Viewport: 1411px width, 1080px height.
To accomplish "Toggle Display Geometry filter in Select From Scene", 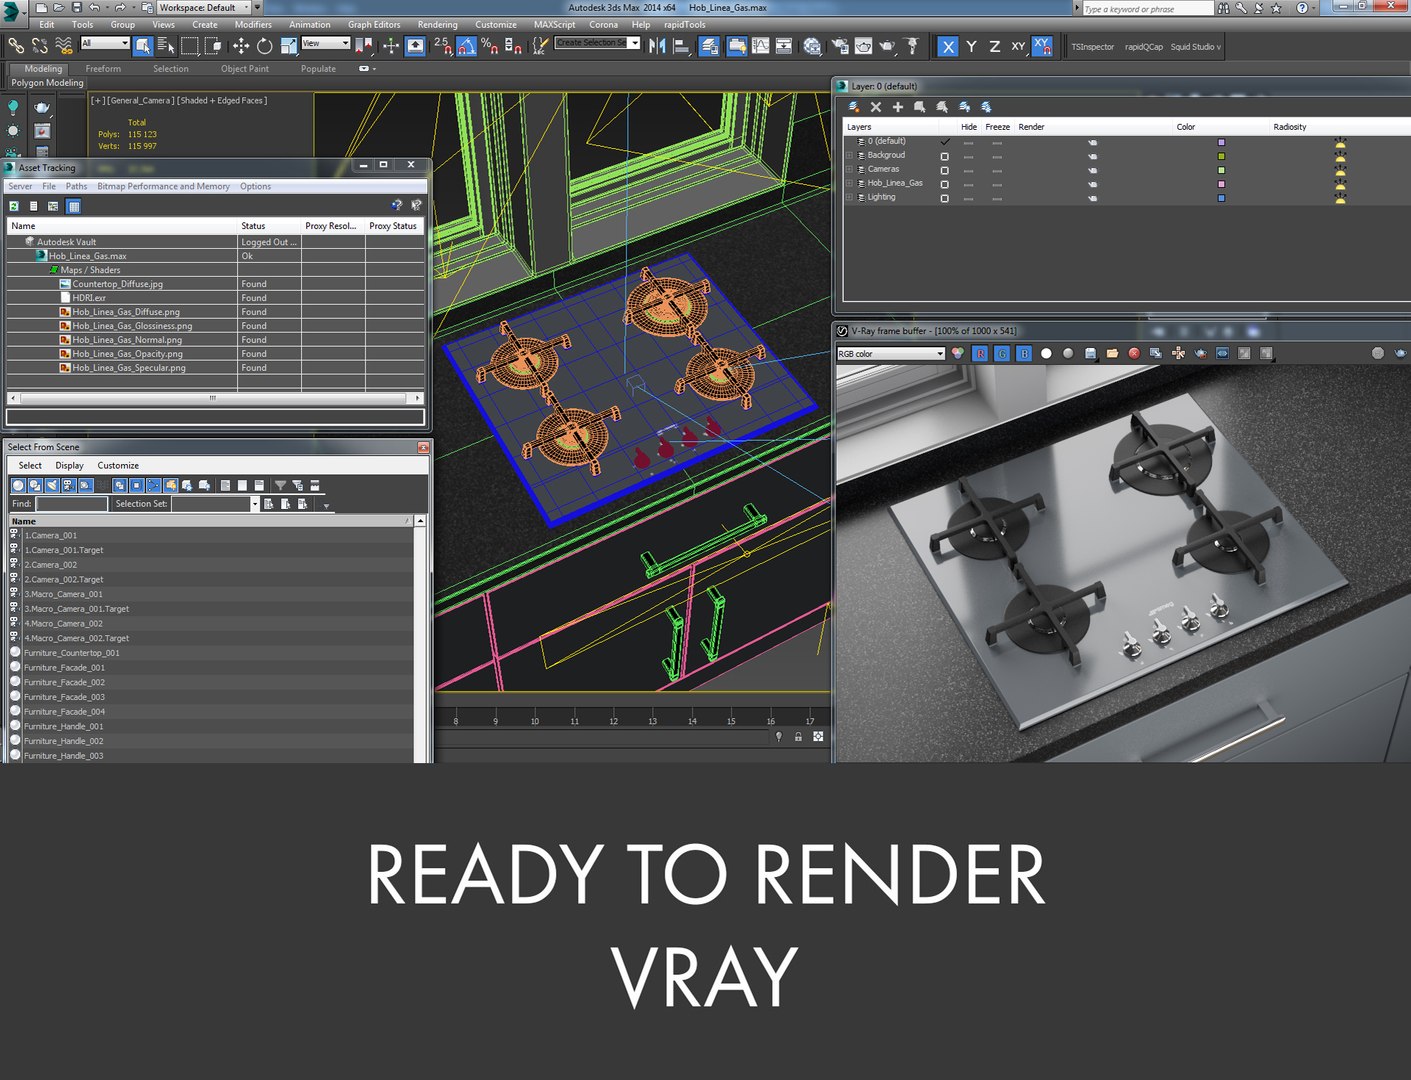I will pos(18,485).
